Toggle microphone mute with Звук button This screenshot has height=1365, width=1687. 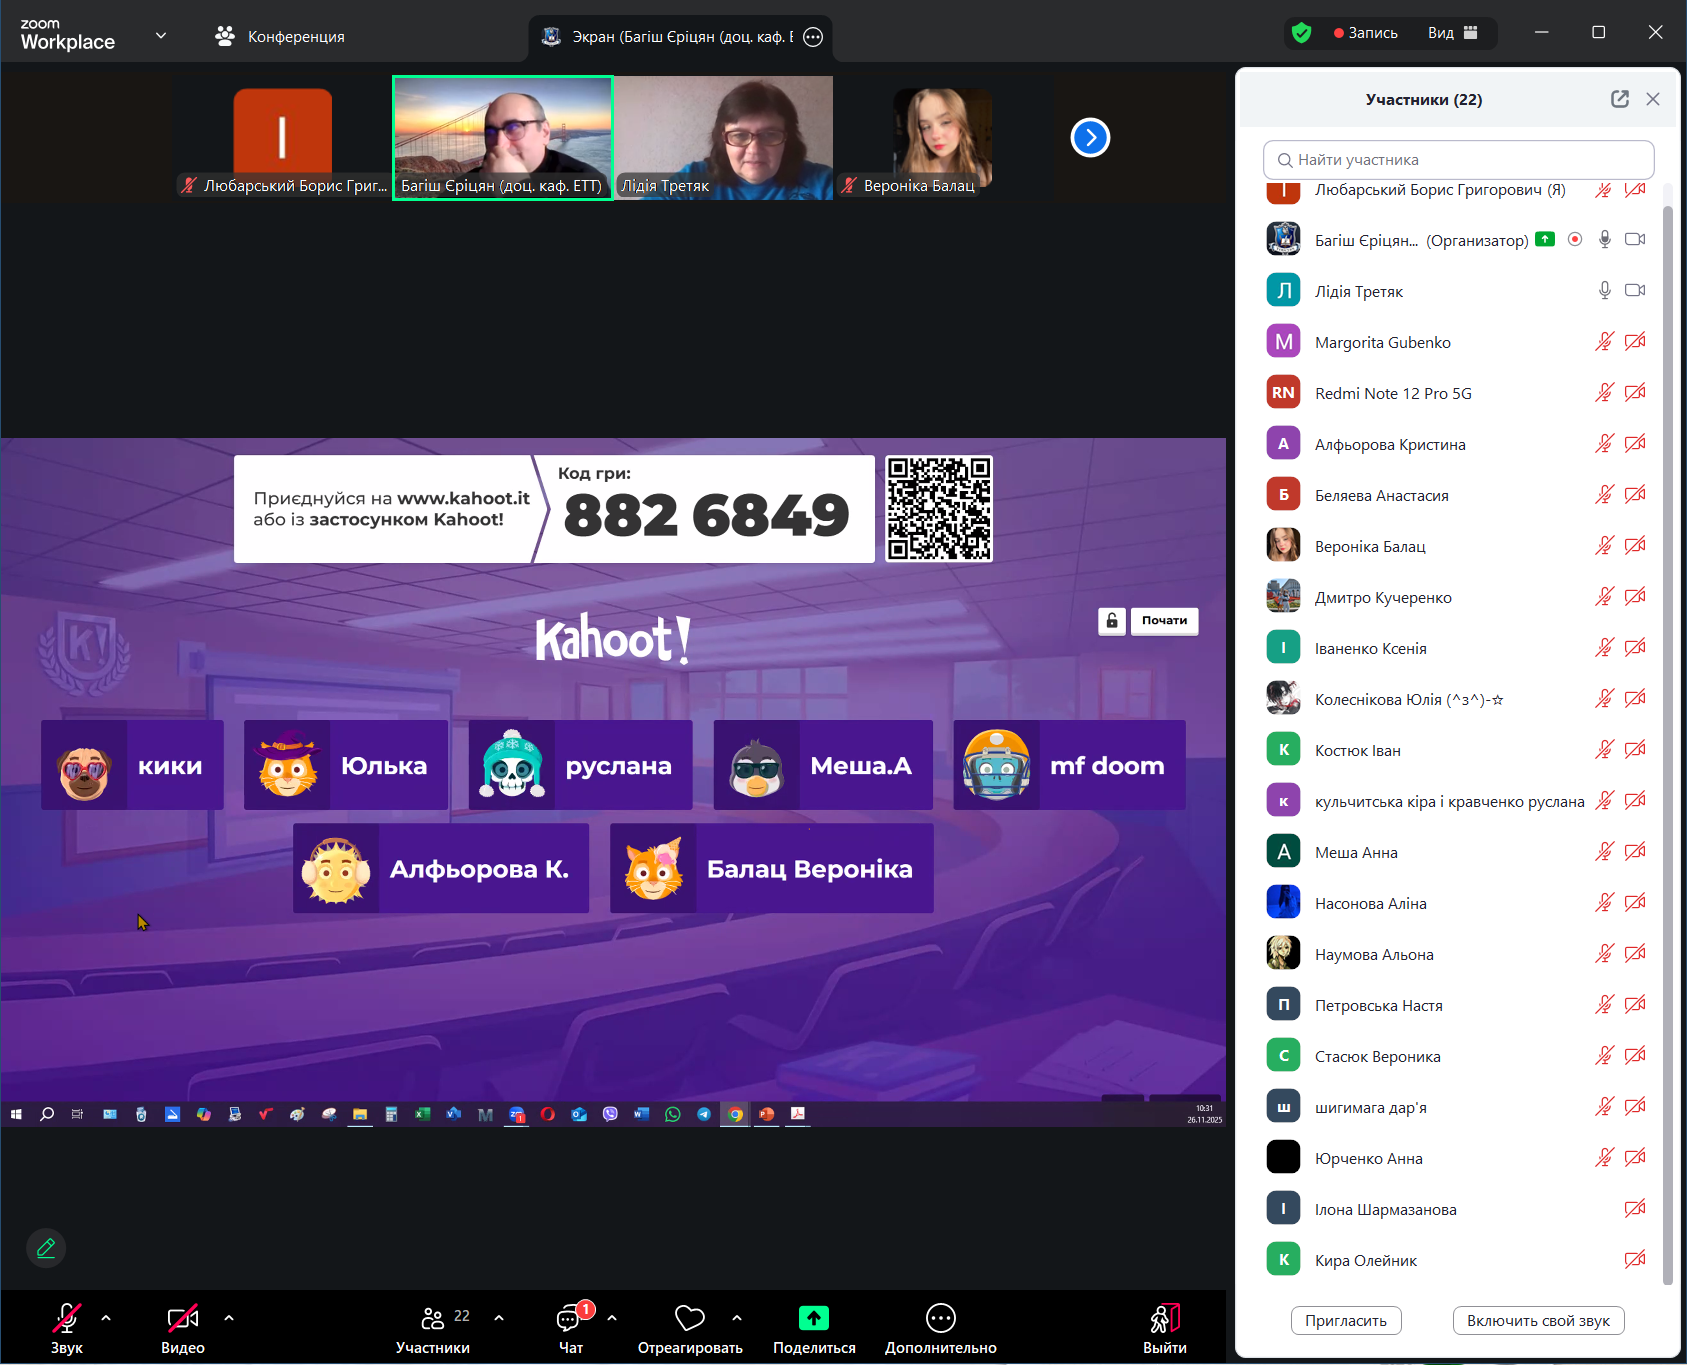click(67, 1329)
